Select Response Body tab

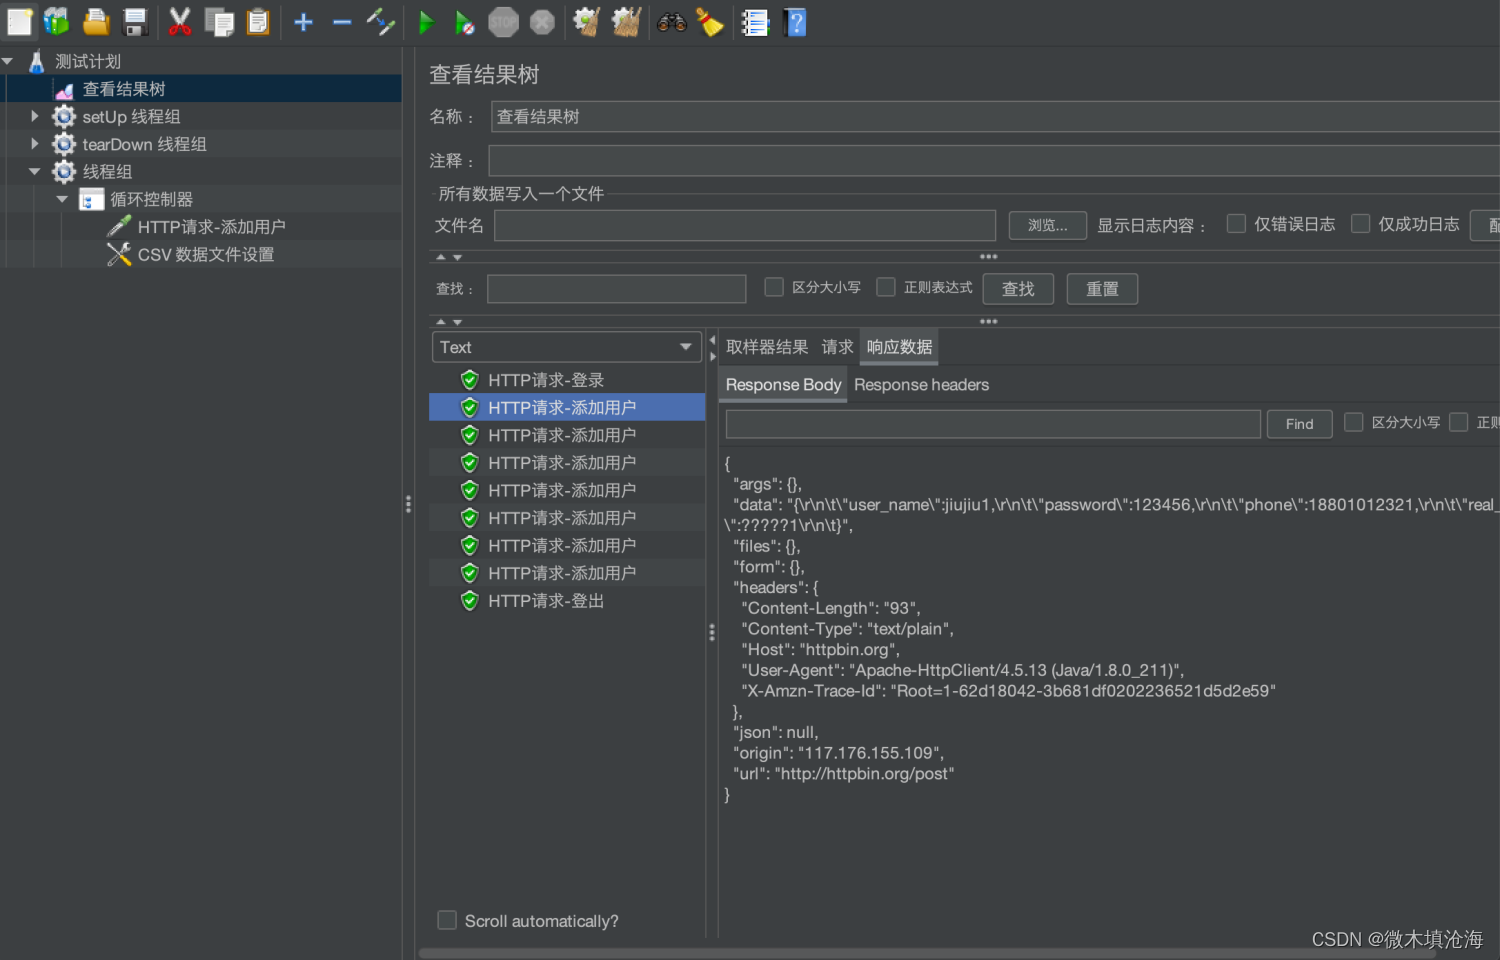[783, 385]
